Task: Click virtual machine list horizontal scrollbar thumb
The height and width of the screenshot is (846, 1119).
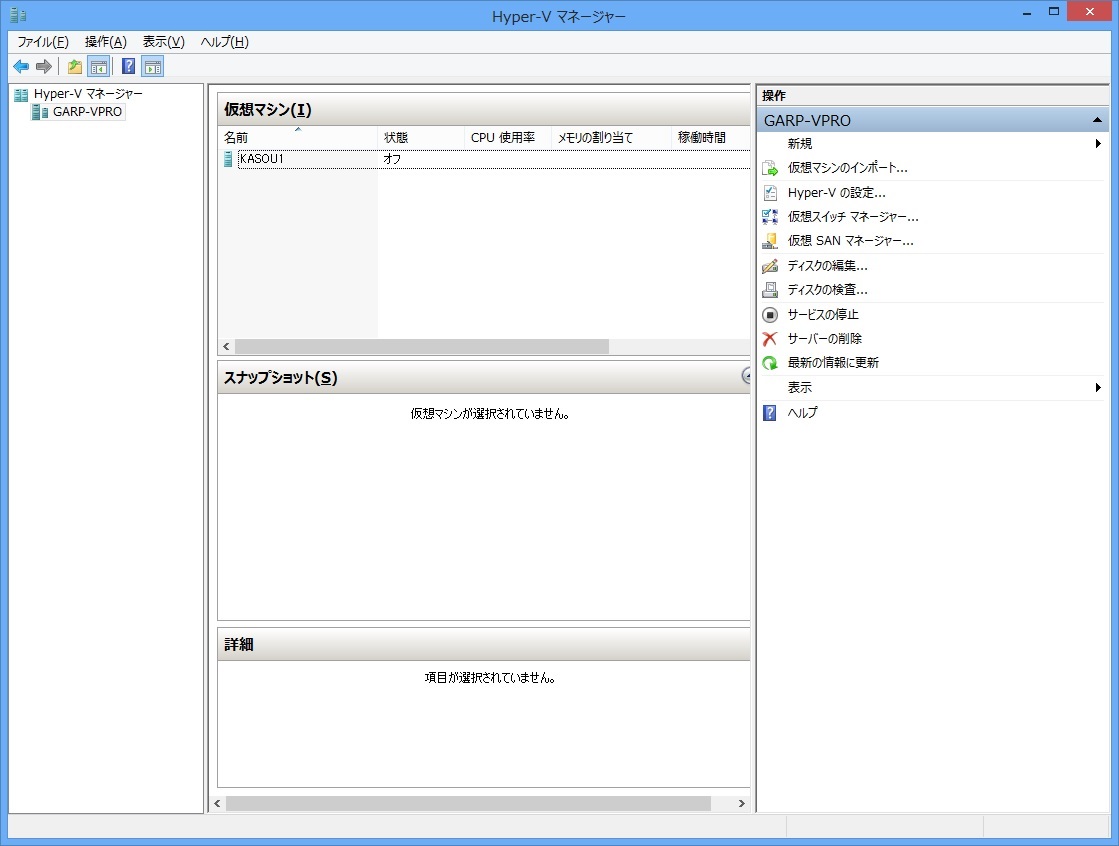Action: [x=422, y=346]
